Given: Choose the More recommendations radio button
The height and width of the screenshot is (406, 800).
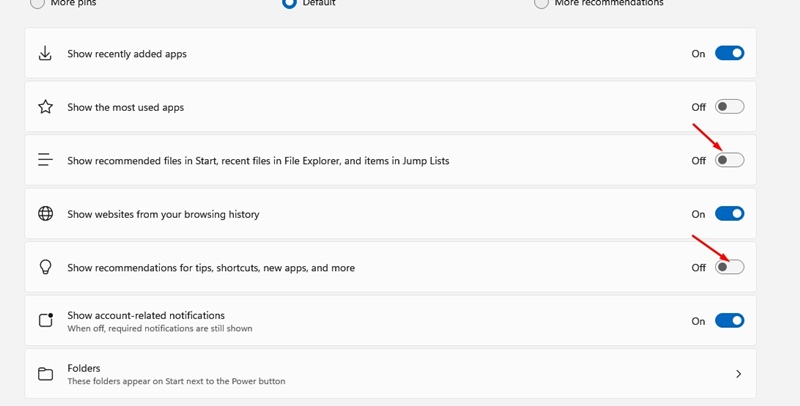Looking at the screenshot, I should [541, 3].
